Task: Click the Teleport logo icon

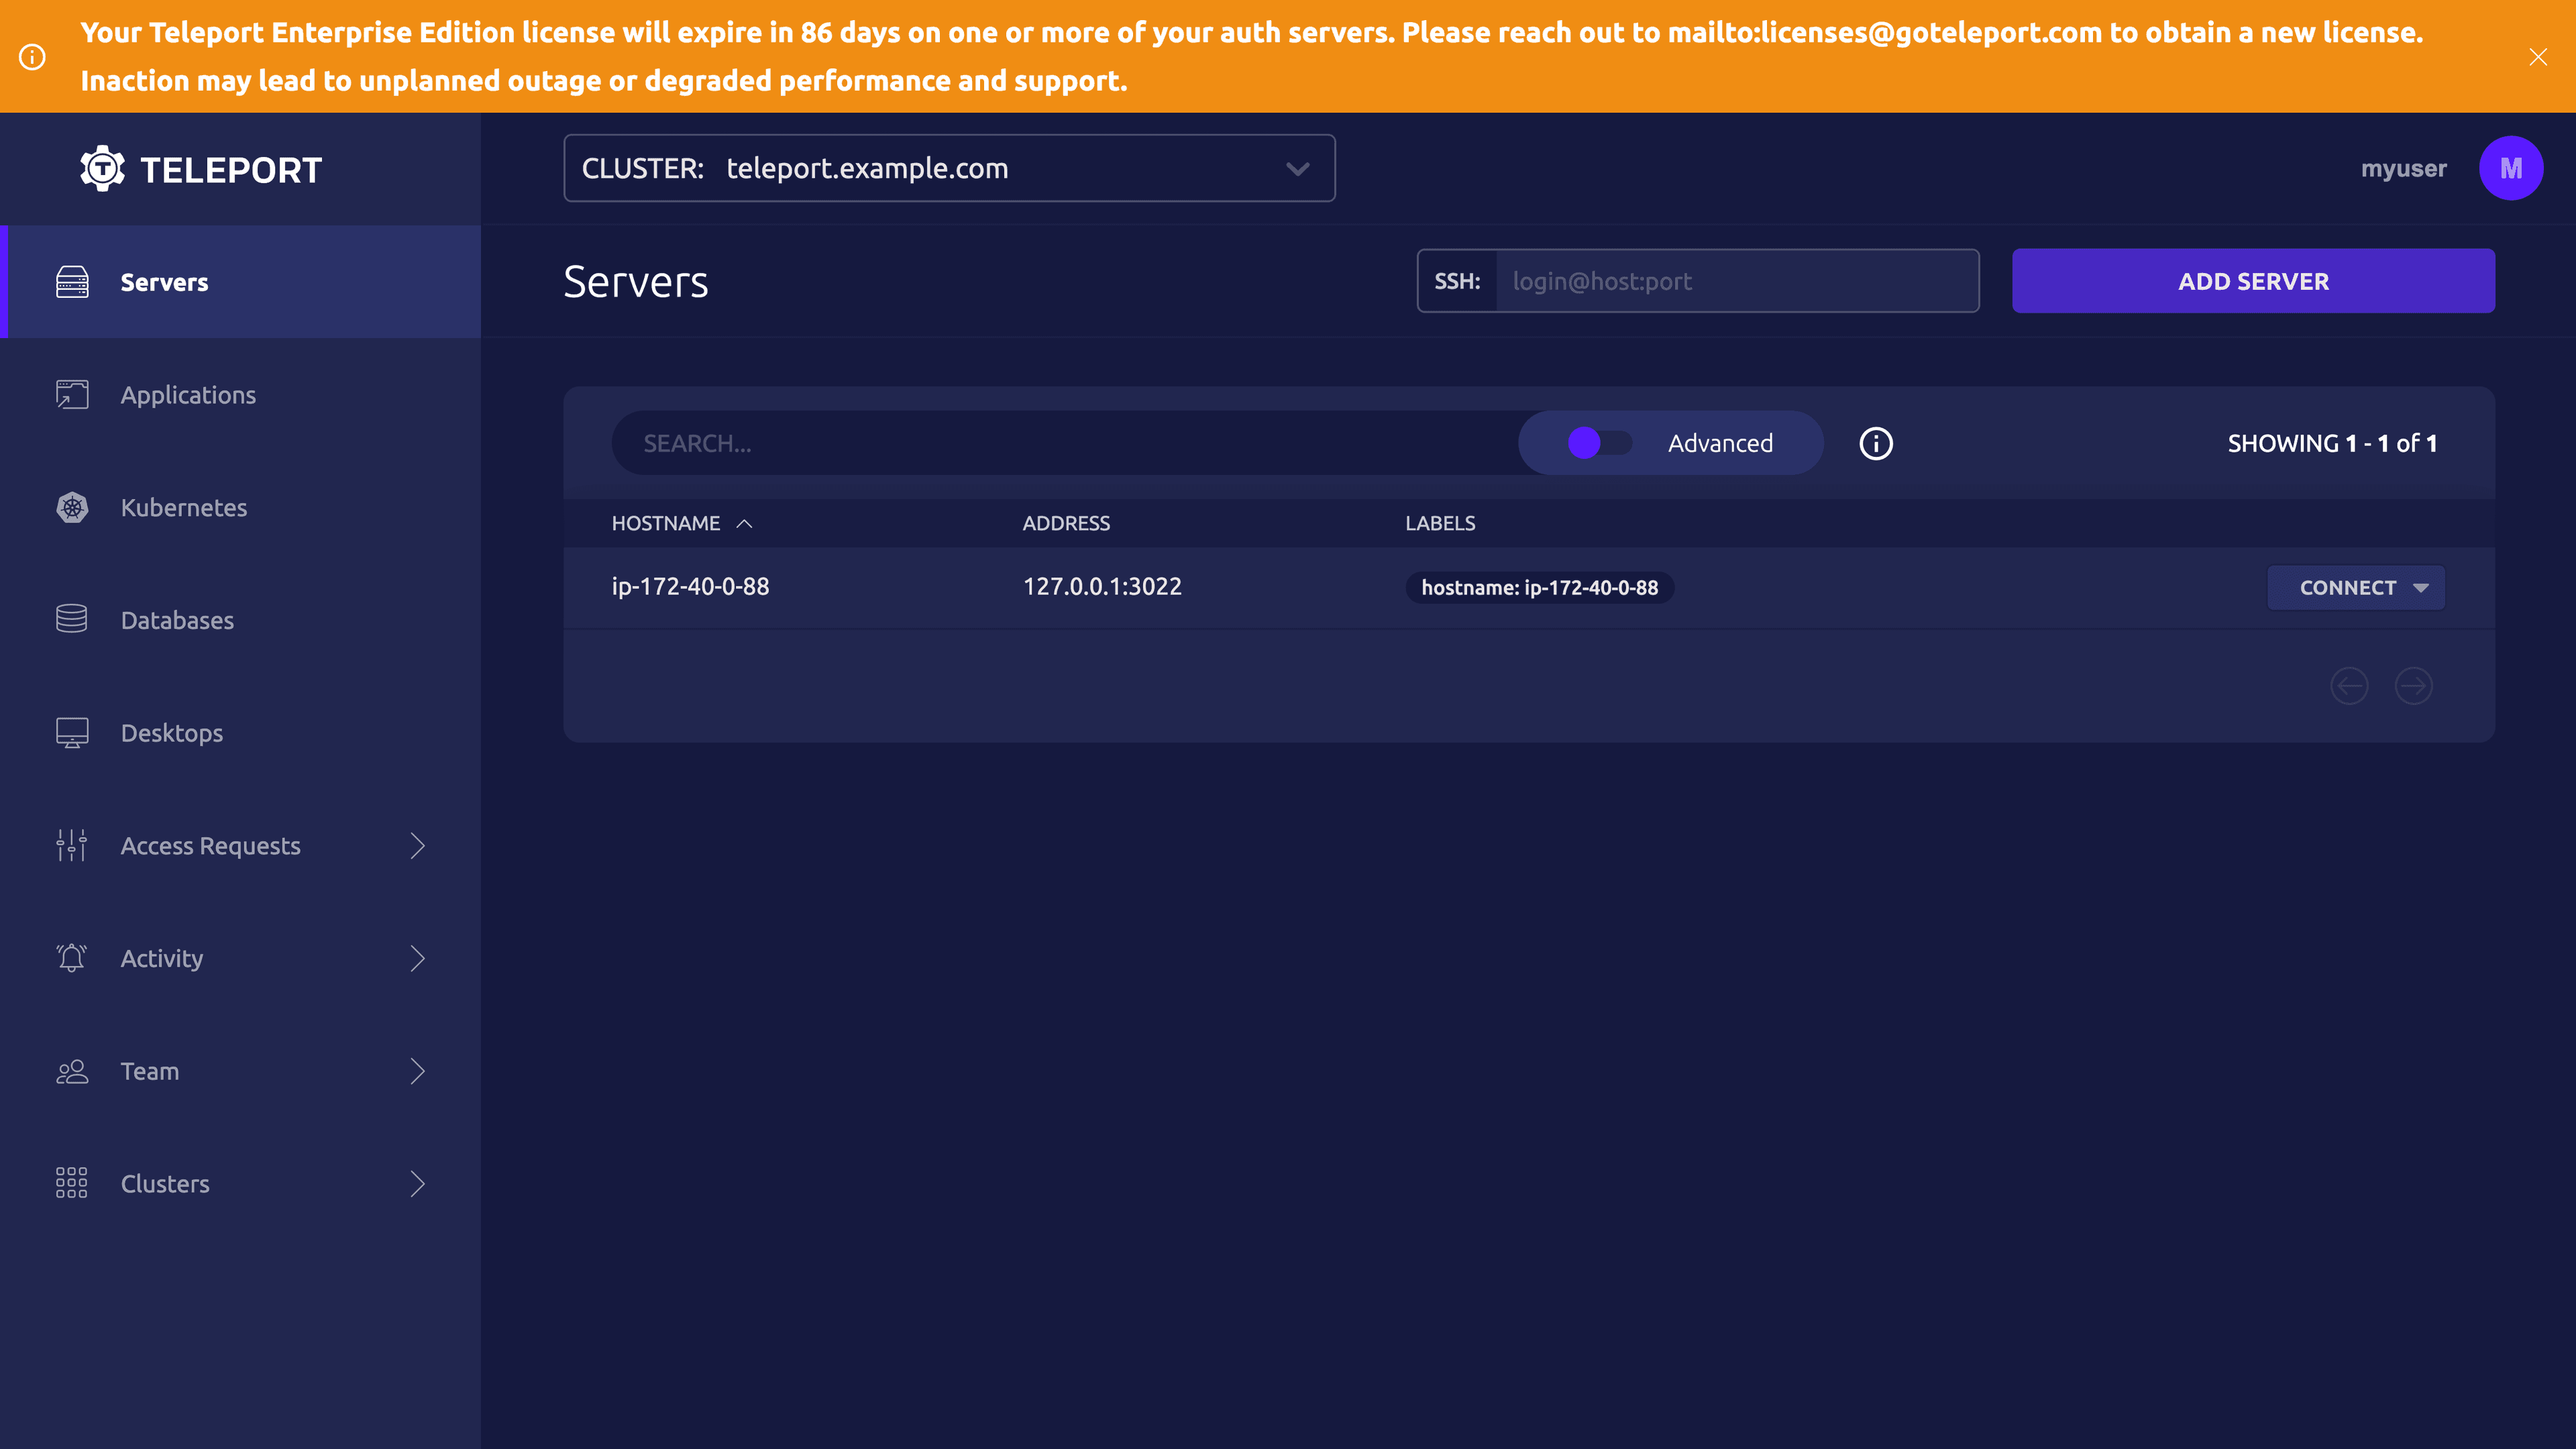Action: pos(101,168)
